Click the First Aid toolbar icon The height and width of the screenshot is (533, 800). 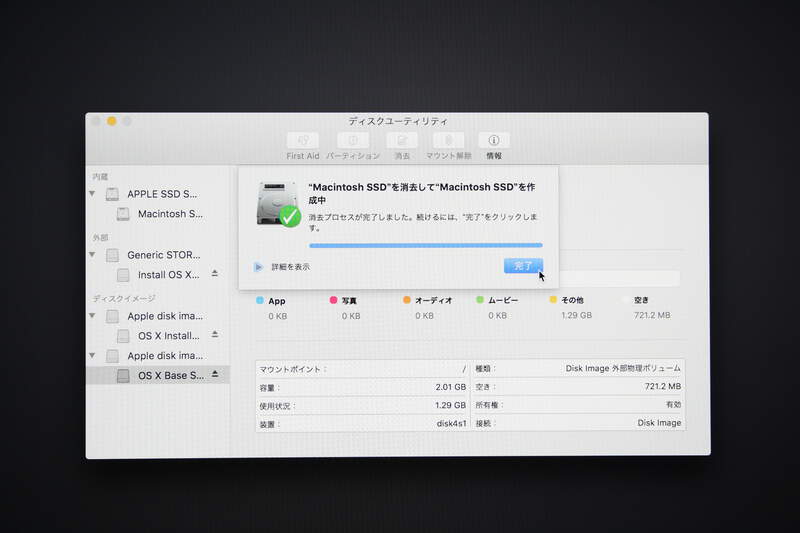(303, 141)
